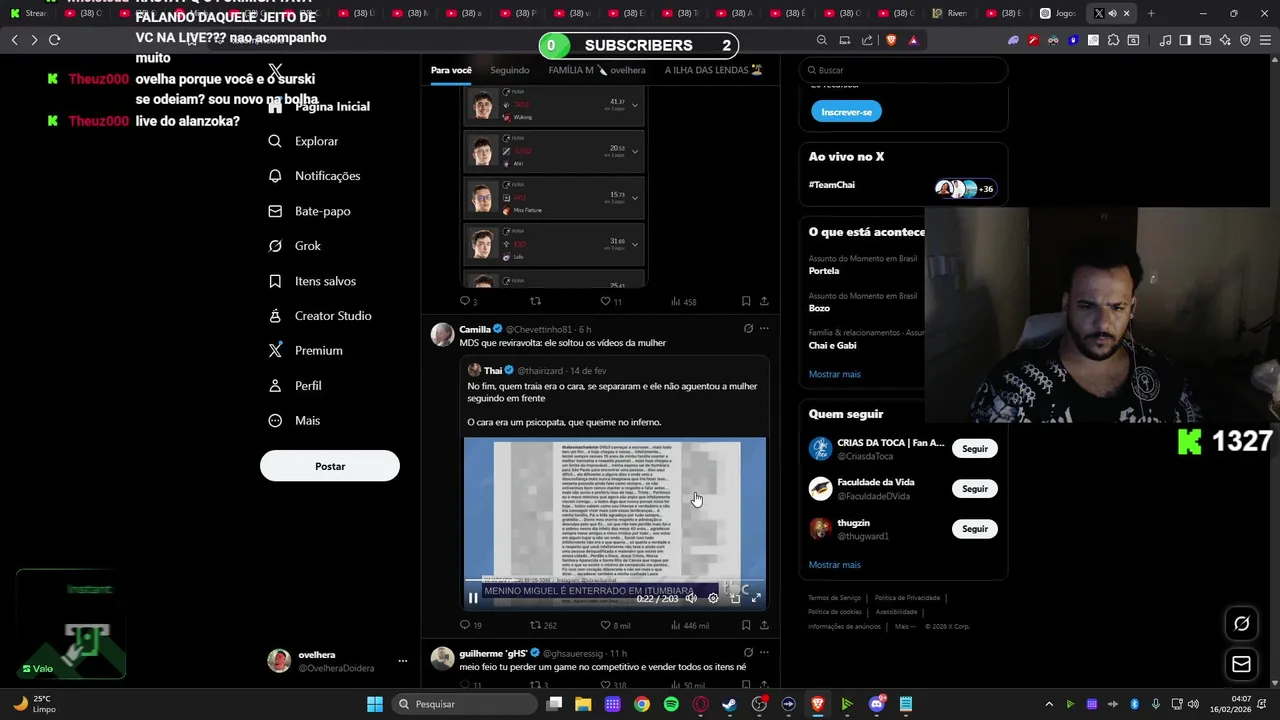Expand the Lulu match row chevron

click(634, 244)
